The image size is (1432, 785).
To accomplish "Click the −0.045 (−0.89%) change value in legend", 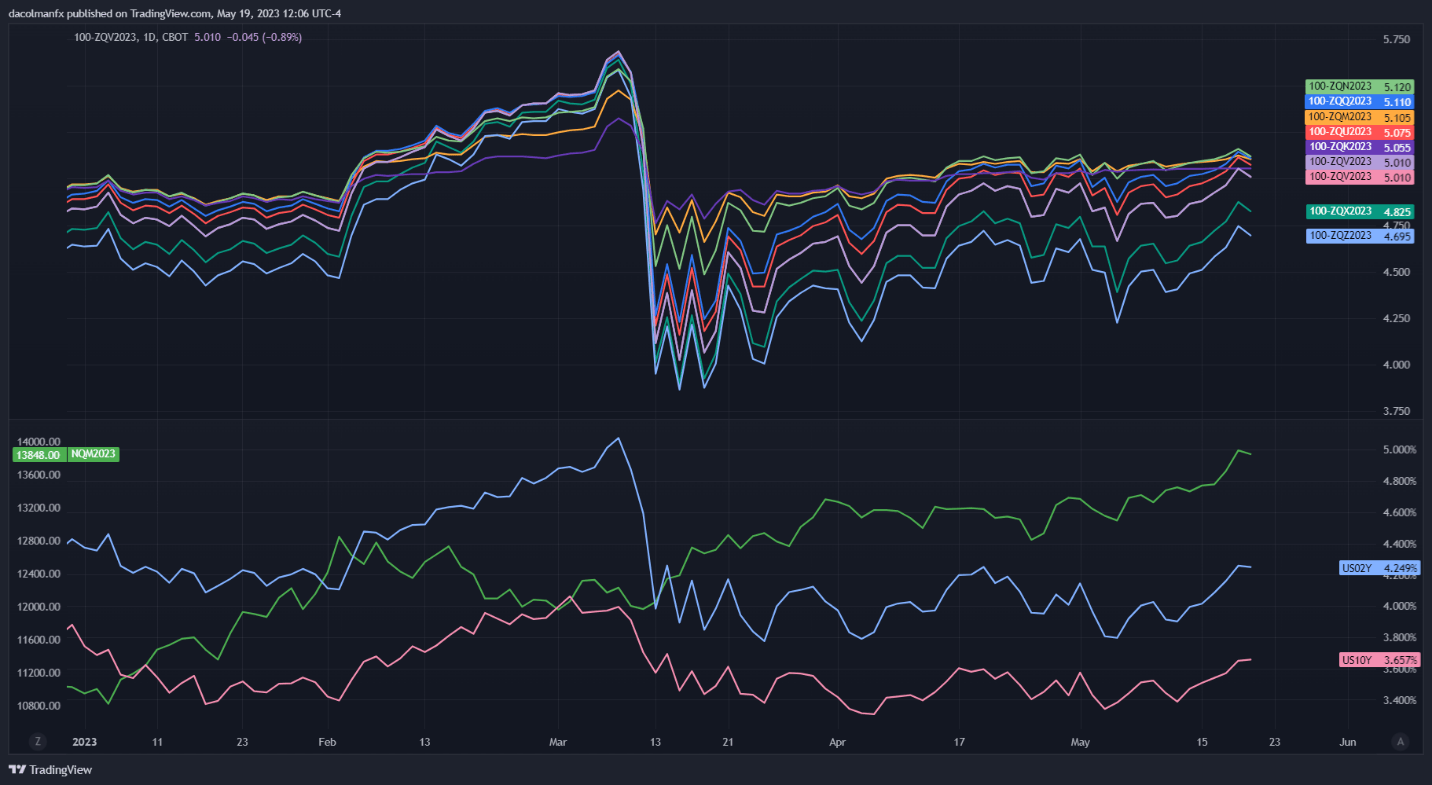I will (x=265, y=37).
